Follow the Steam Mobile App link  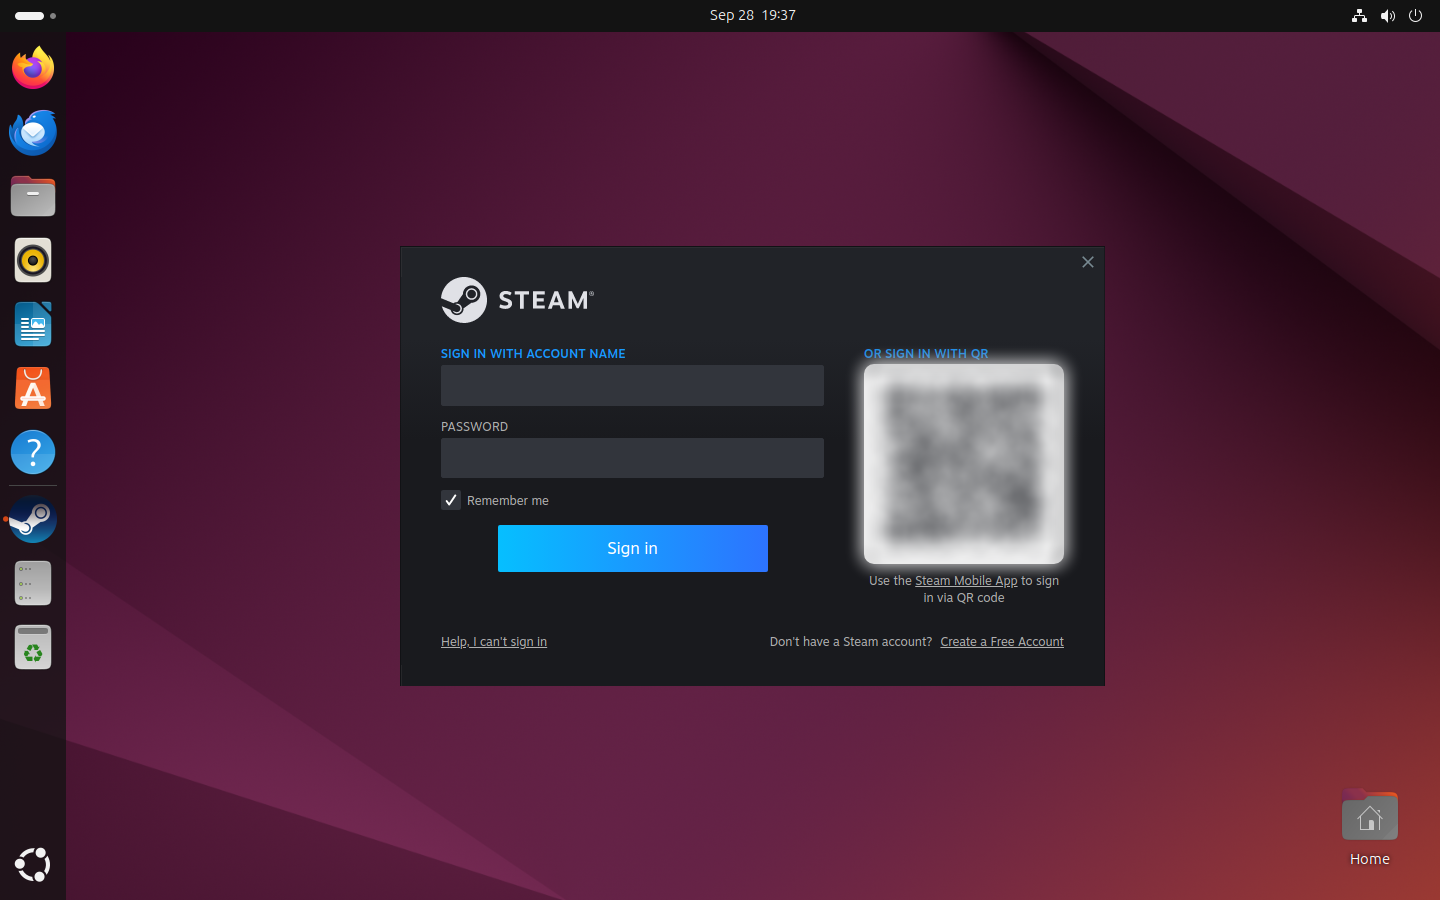[966, 581]
